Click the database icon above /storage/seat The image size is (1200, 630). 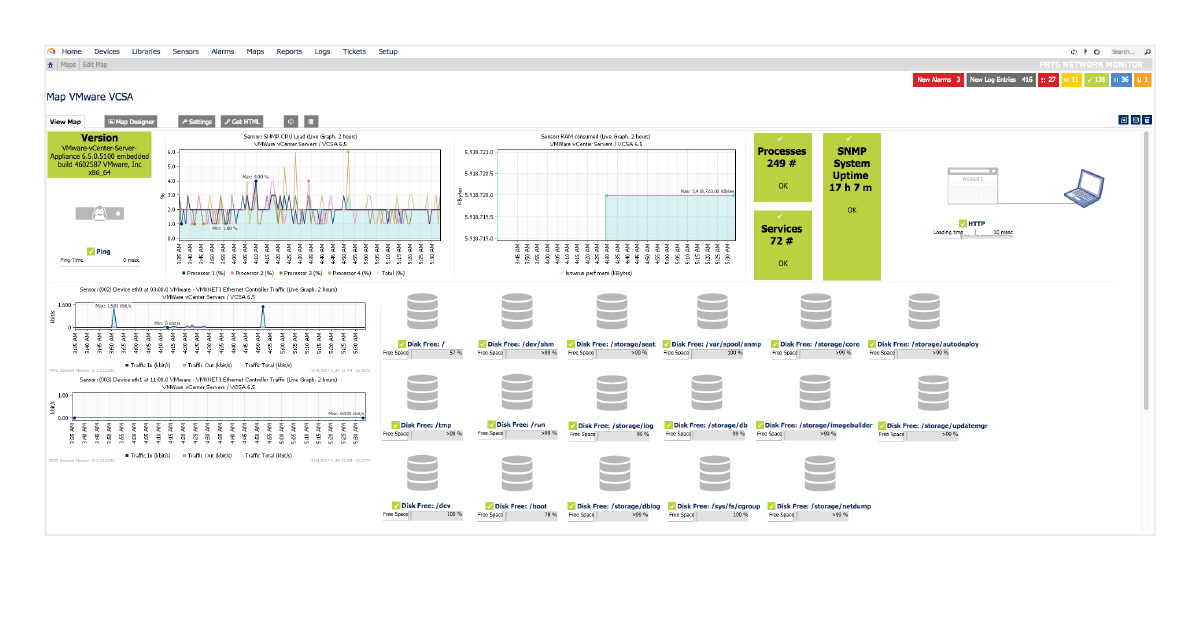[x=612, y=312]
